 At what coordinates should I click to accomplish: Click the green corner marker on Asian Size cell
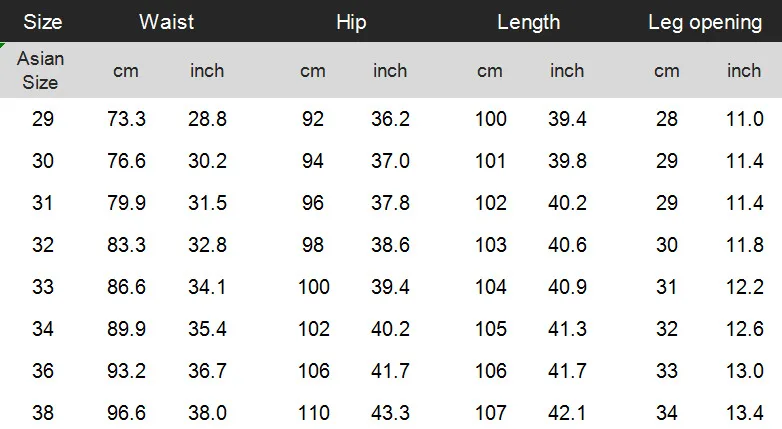click(x=2, y=45)
